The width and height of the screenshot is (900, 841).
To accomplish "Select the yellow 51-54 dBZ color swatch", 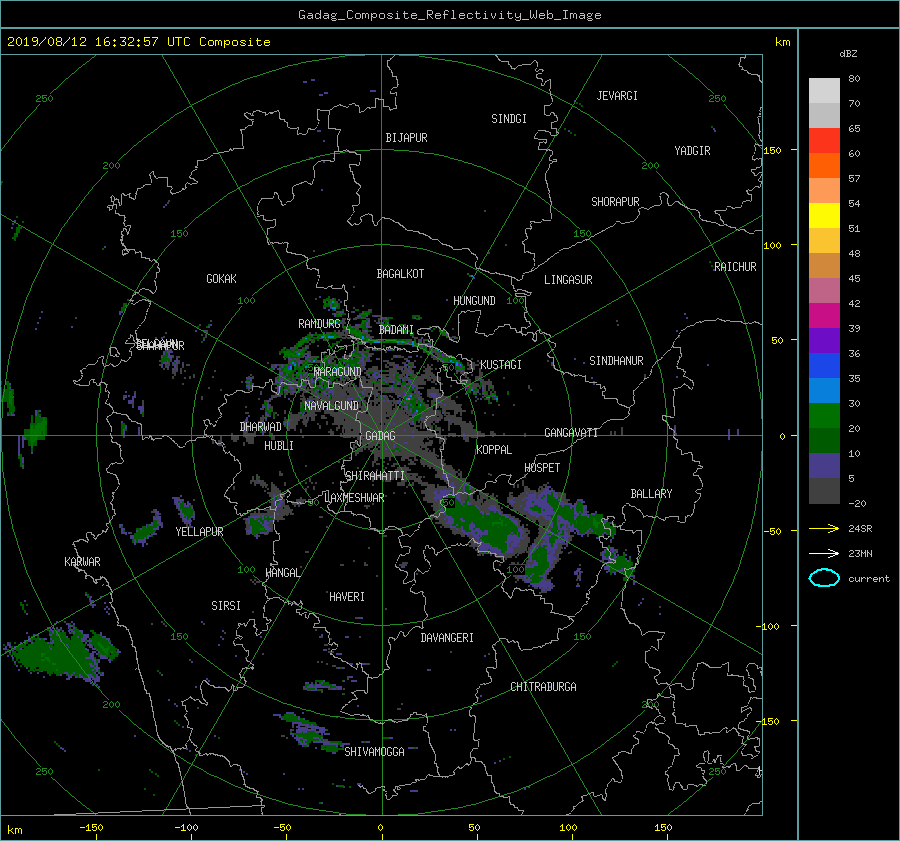I will [824, 215].
